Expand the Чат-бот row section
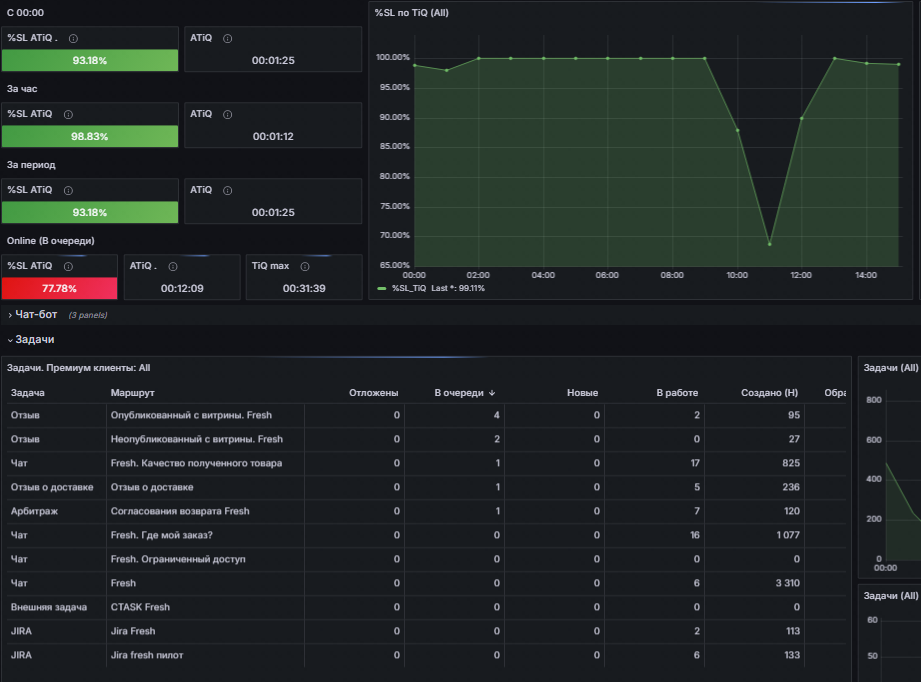This screenshot has width=921, height=682. coord(36,315)
